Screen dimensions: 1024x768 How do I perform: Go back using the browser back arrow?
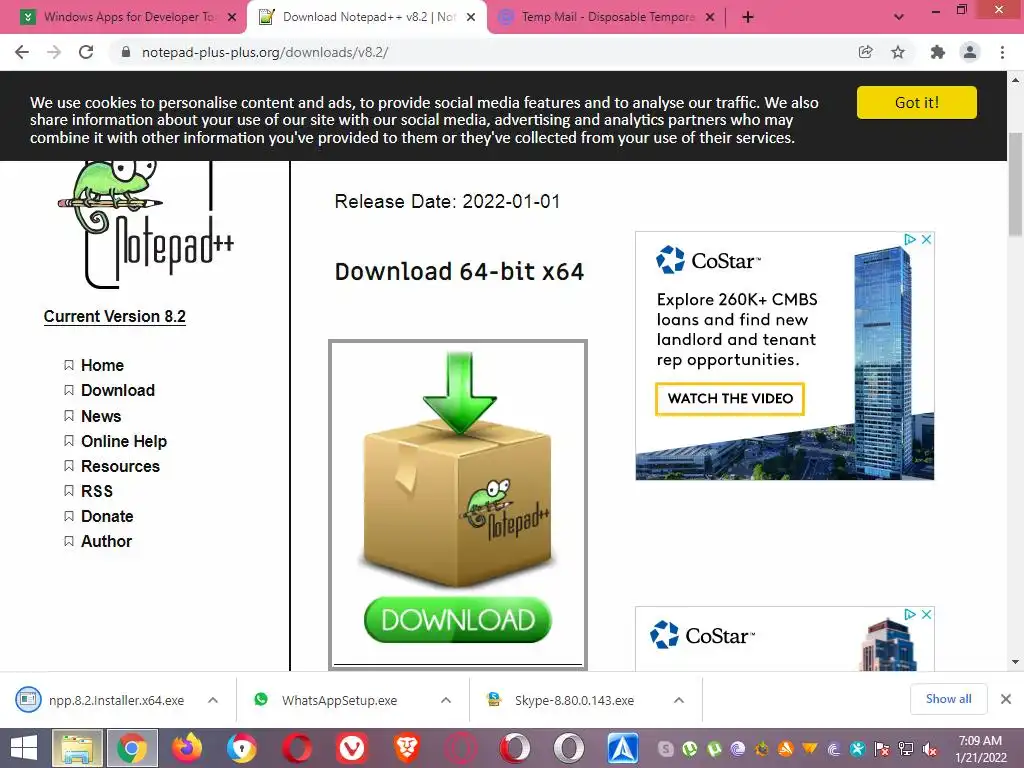[22, 52]
